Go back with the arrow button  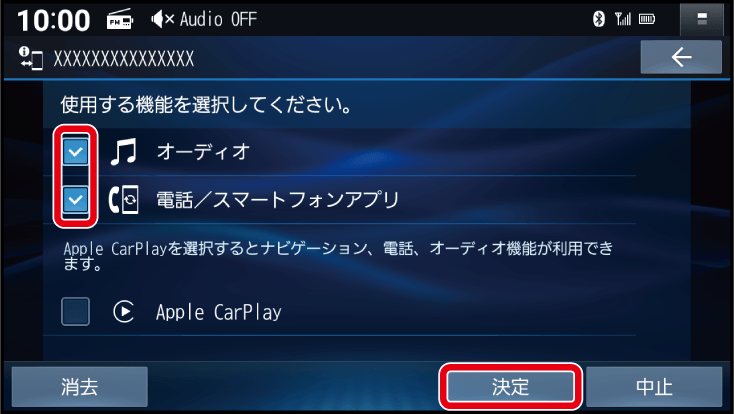tap(681, 57)
